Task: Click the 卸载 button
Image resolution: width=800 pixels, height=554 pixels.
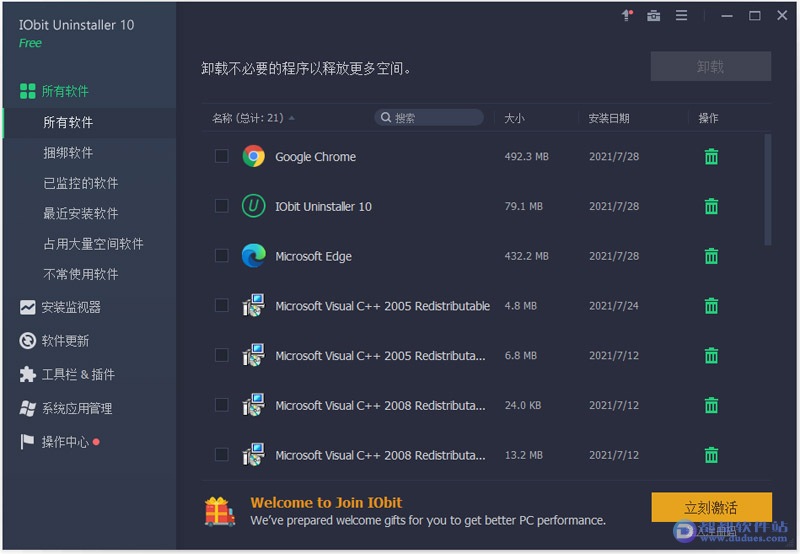Action: coord(710,66)
